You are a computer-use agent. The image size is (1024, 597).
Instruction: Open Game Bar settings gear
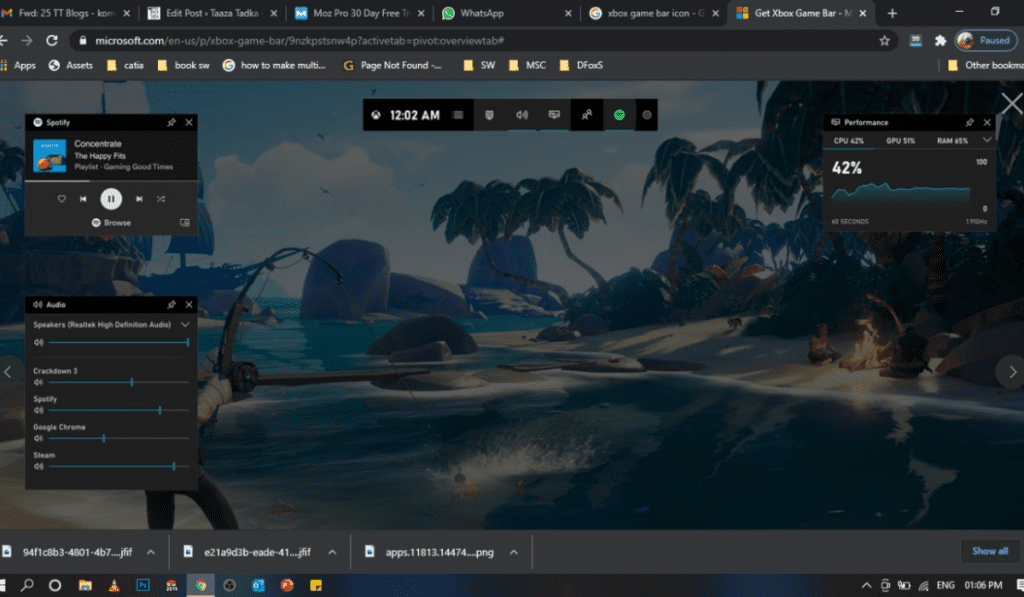[647, 115]
